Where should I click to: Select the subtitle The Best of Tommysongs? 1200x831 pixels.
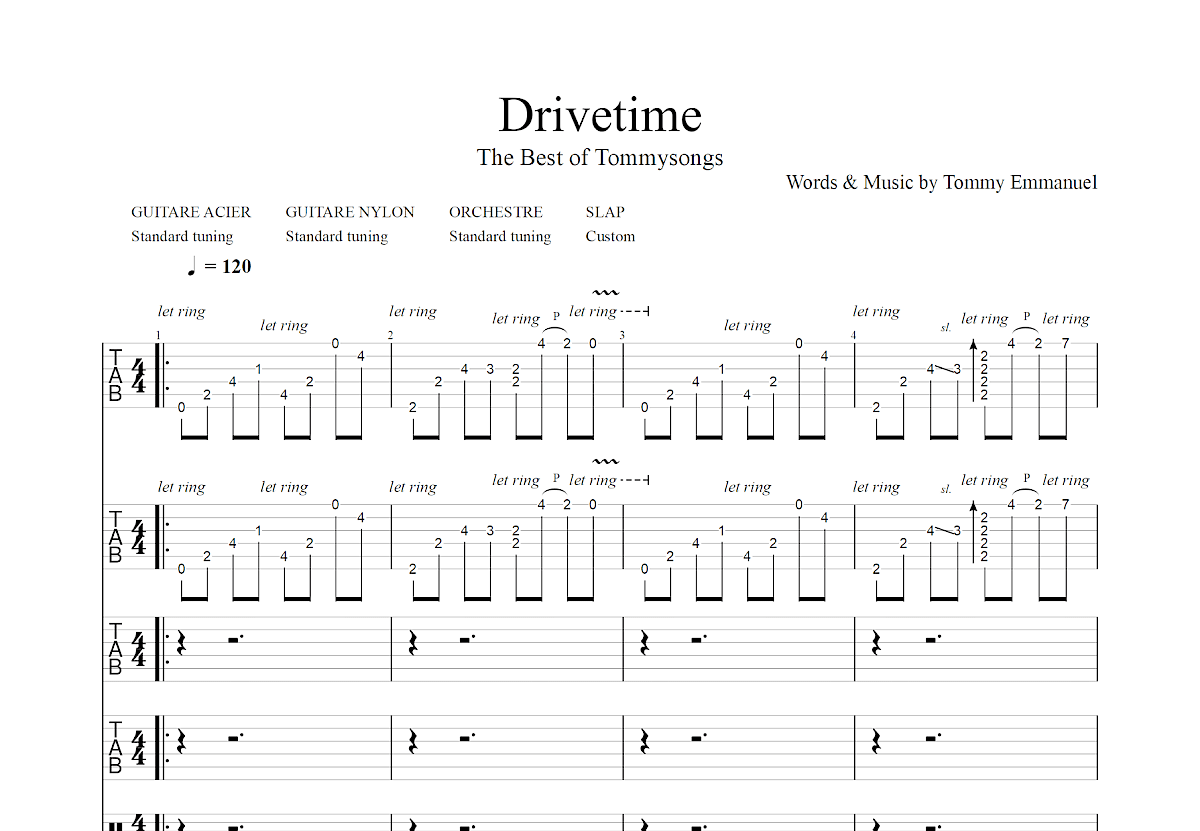pos(601,157)
